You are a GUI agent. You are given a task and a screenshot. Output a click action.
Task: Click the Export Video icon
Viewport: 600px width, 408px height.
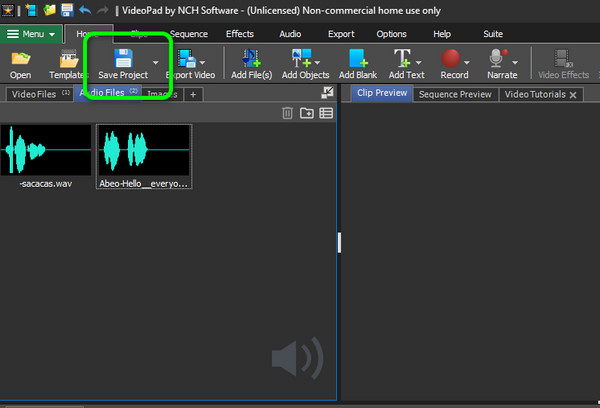(x=187, y=59)
